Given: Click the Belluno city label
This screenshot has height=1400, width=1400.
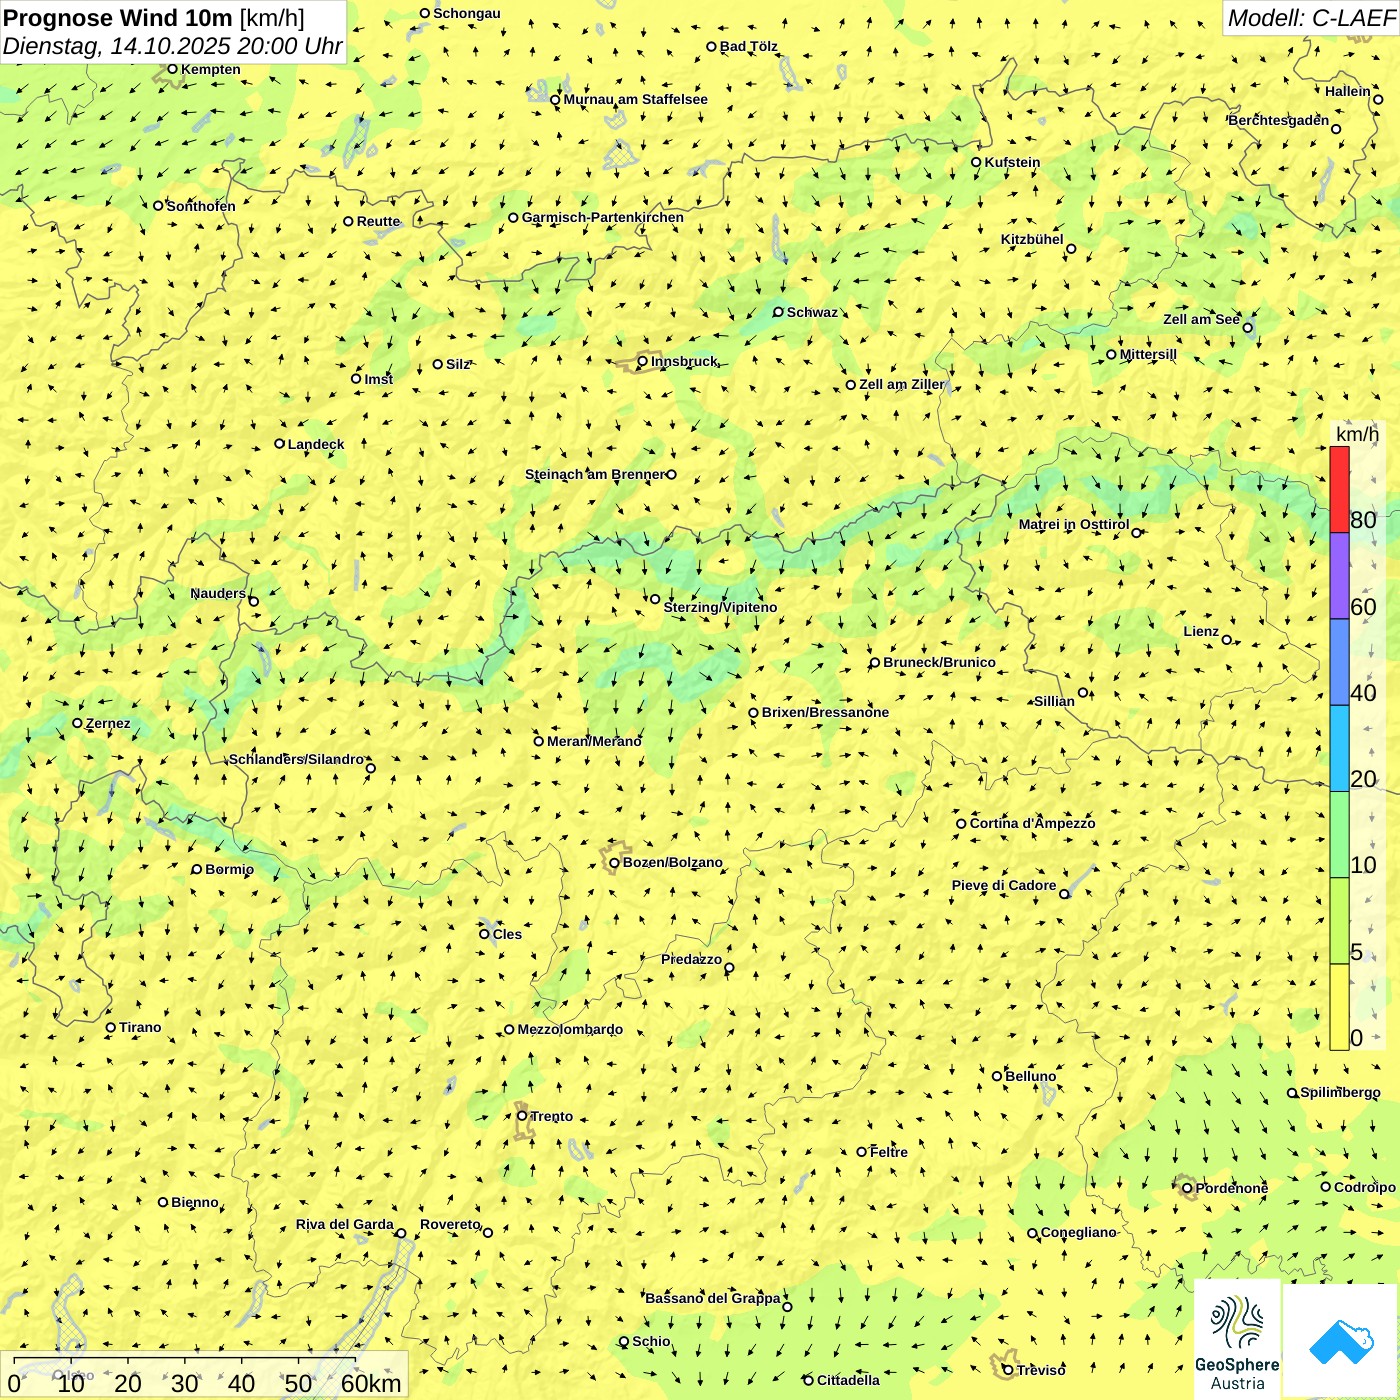Looking at the screenshot, I should (x=1030, y=1076).
